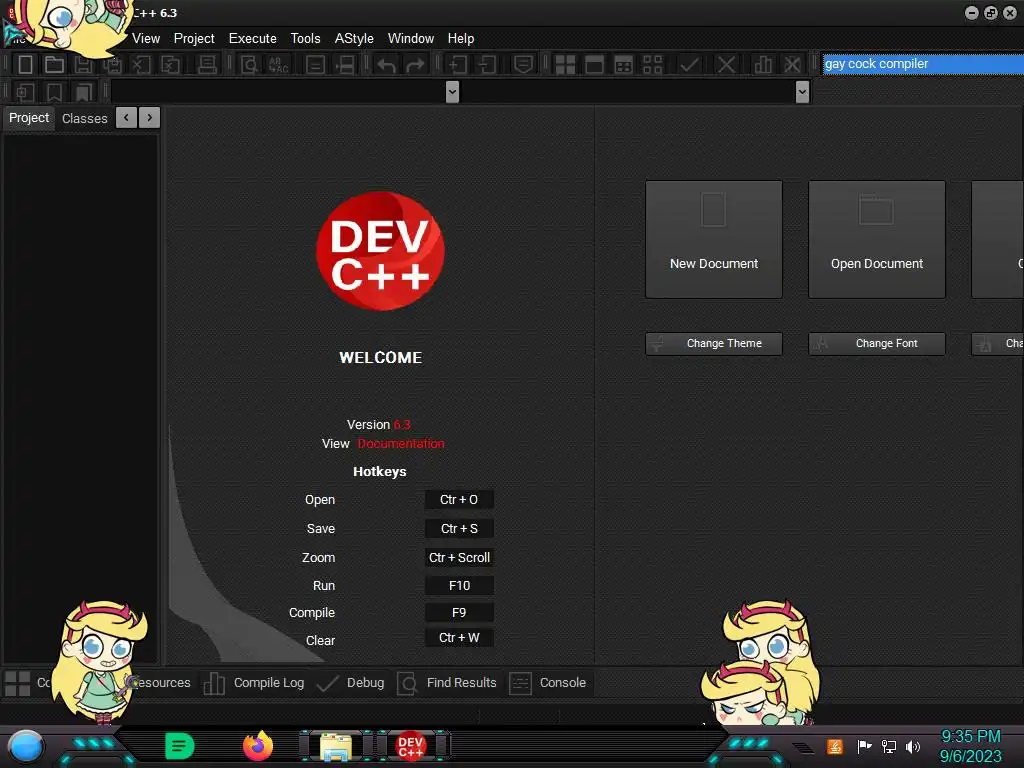
Task: Expand the function list dropdown arrow
Action: click(x=803, y=91)
